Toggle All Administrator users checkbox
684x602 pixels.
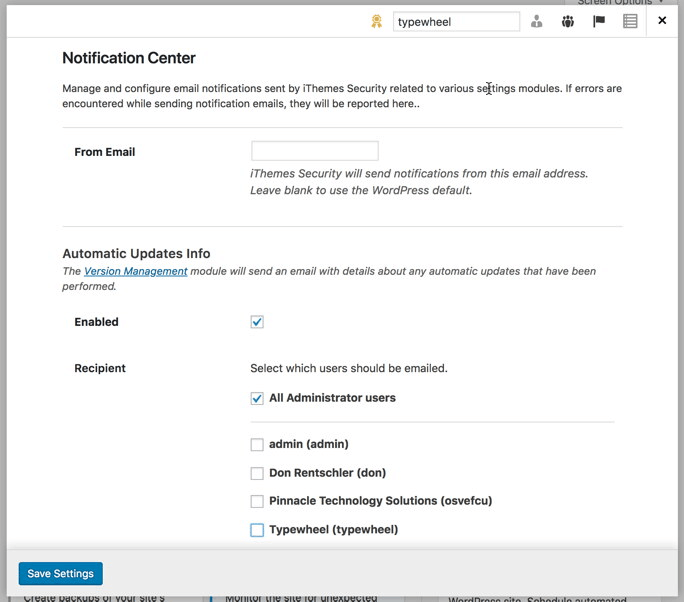click(x=257, y=398)
